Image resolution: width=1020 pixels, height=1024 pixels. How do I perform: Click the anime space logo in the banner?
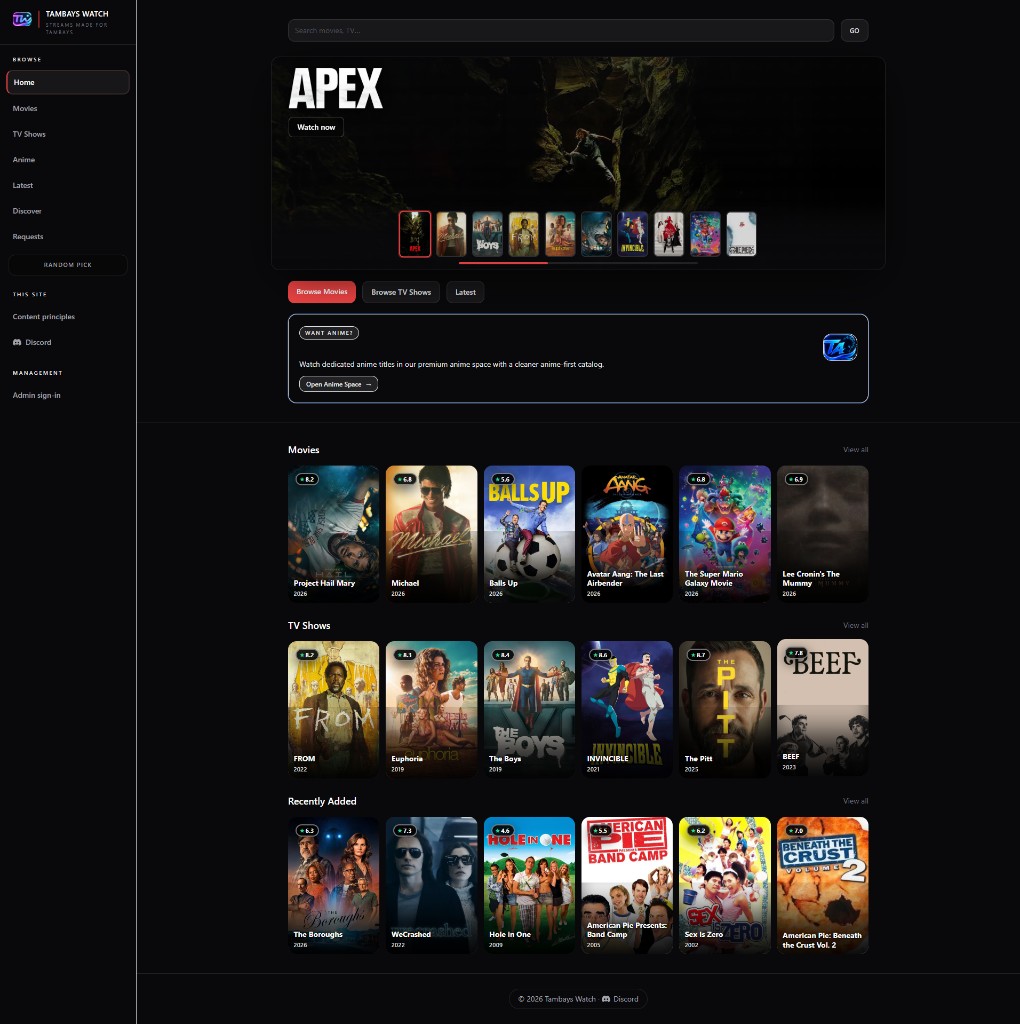click(x=840, y=347)
